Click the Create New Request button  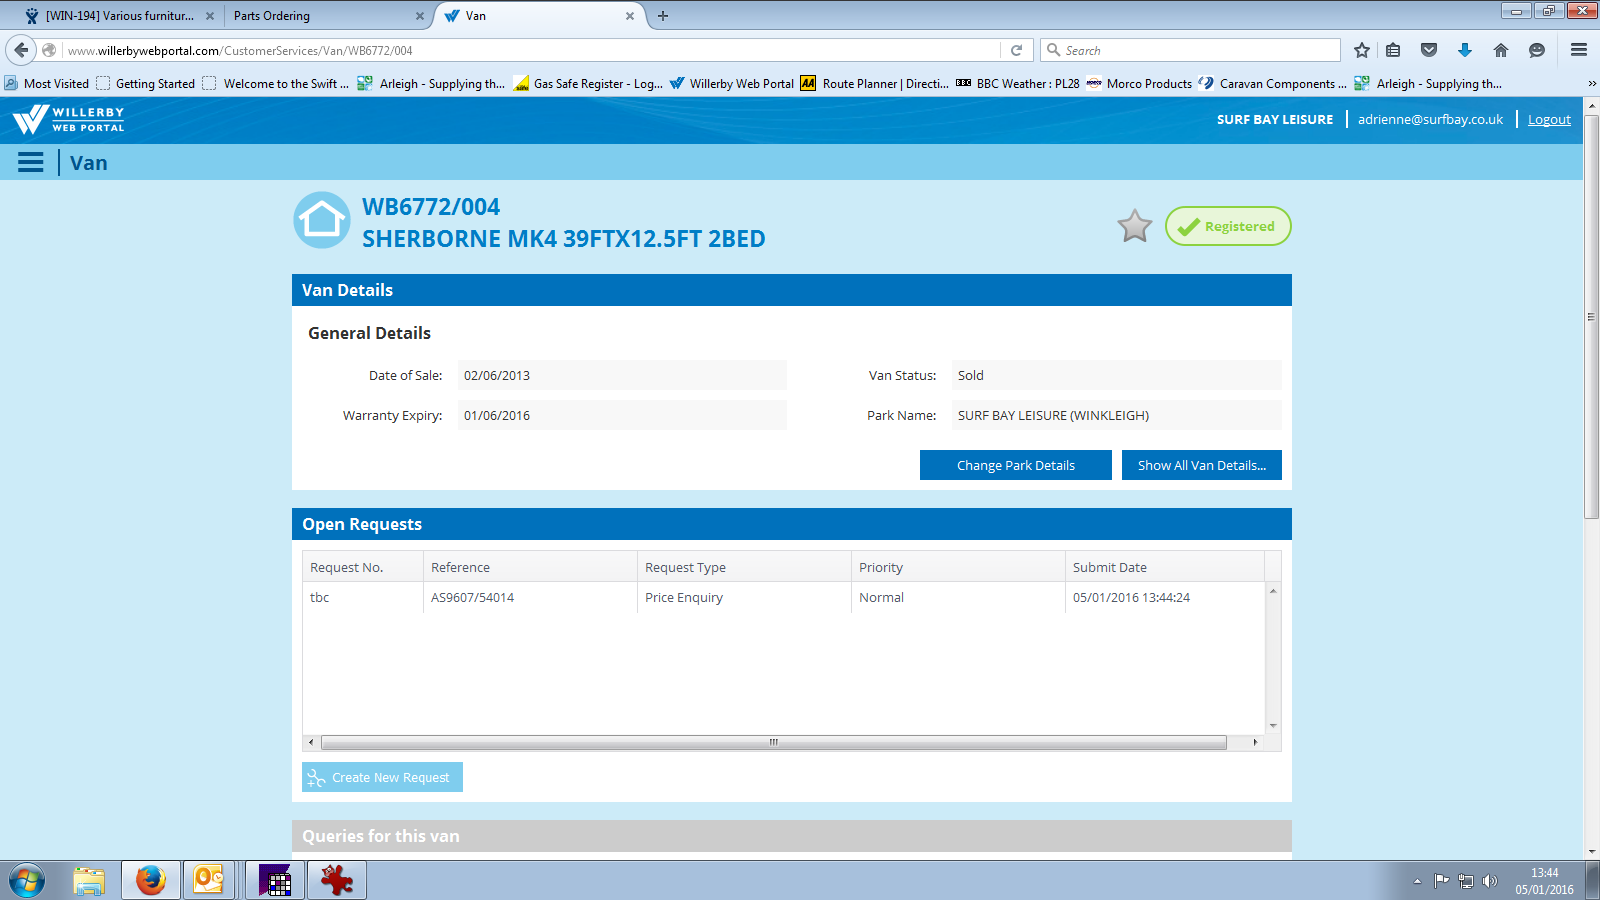pyautogui.click(x=382, y=777)
